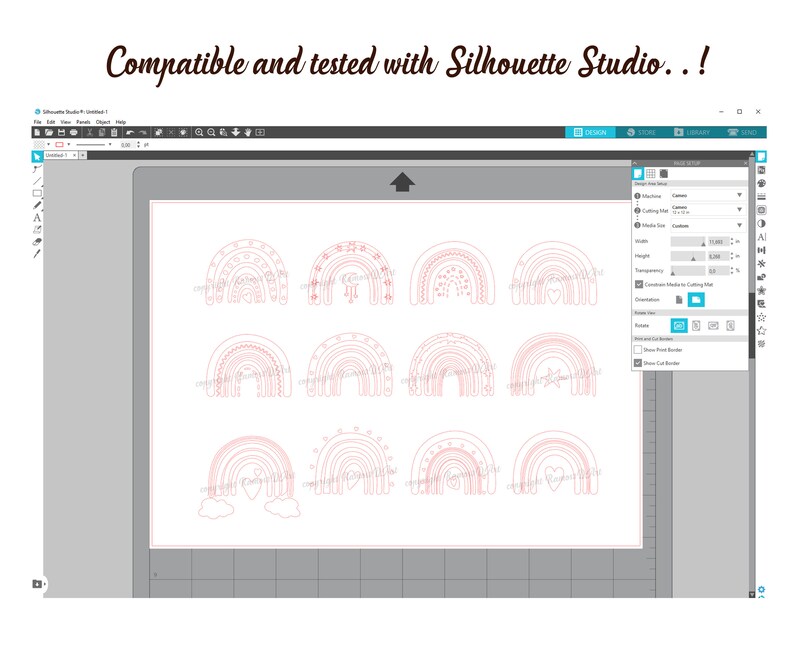Open the Page Setup panel icon in sidebar
The image size is (794, 670).
point(761,156)
